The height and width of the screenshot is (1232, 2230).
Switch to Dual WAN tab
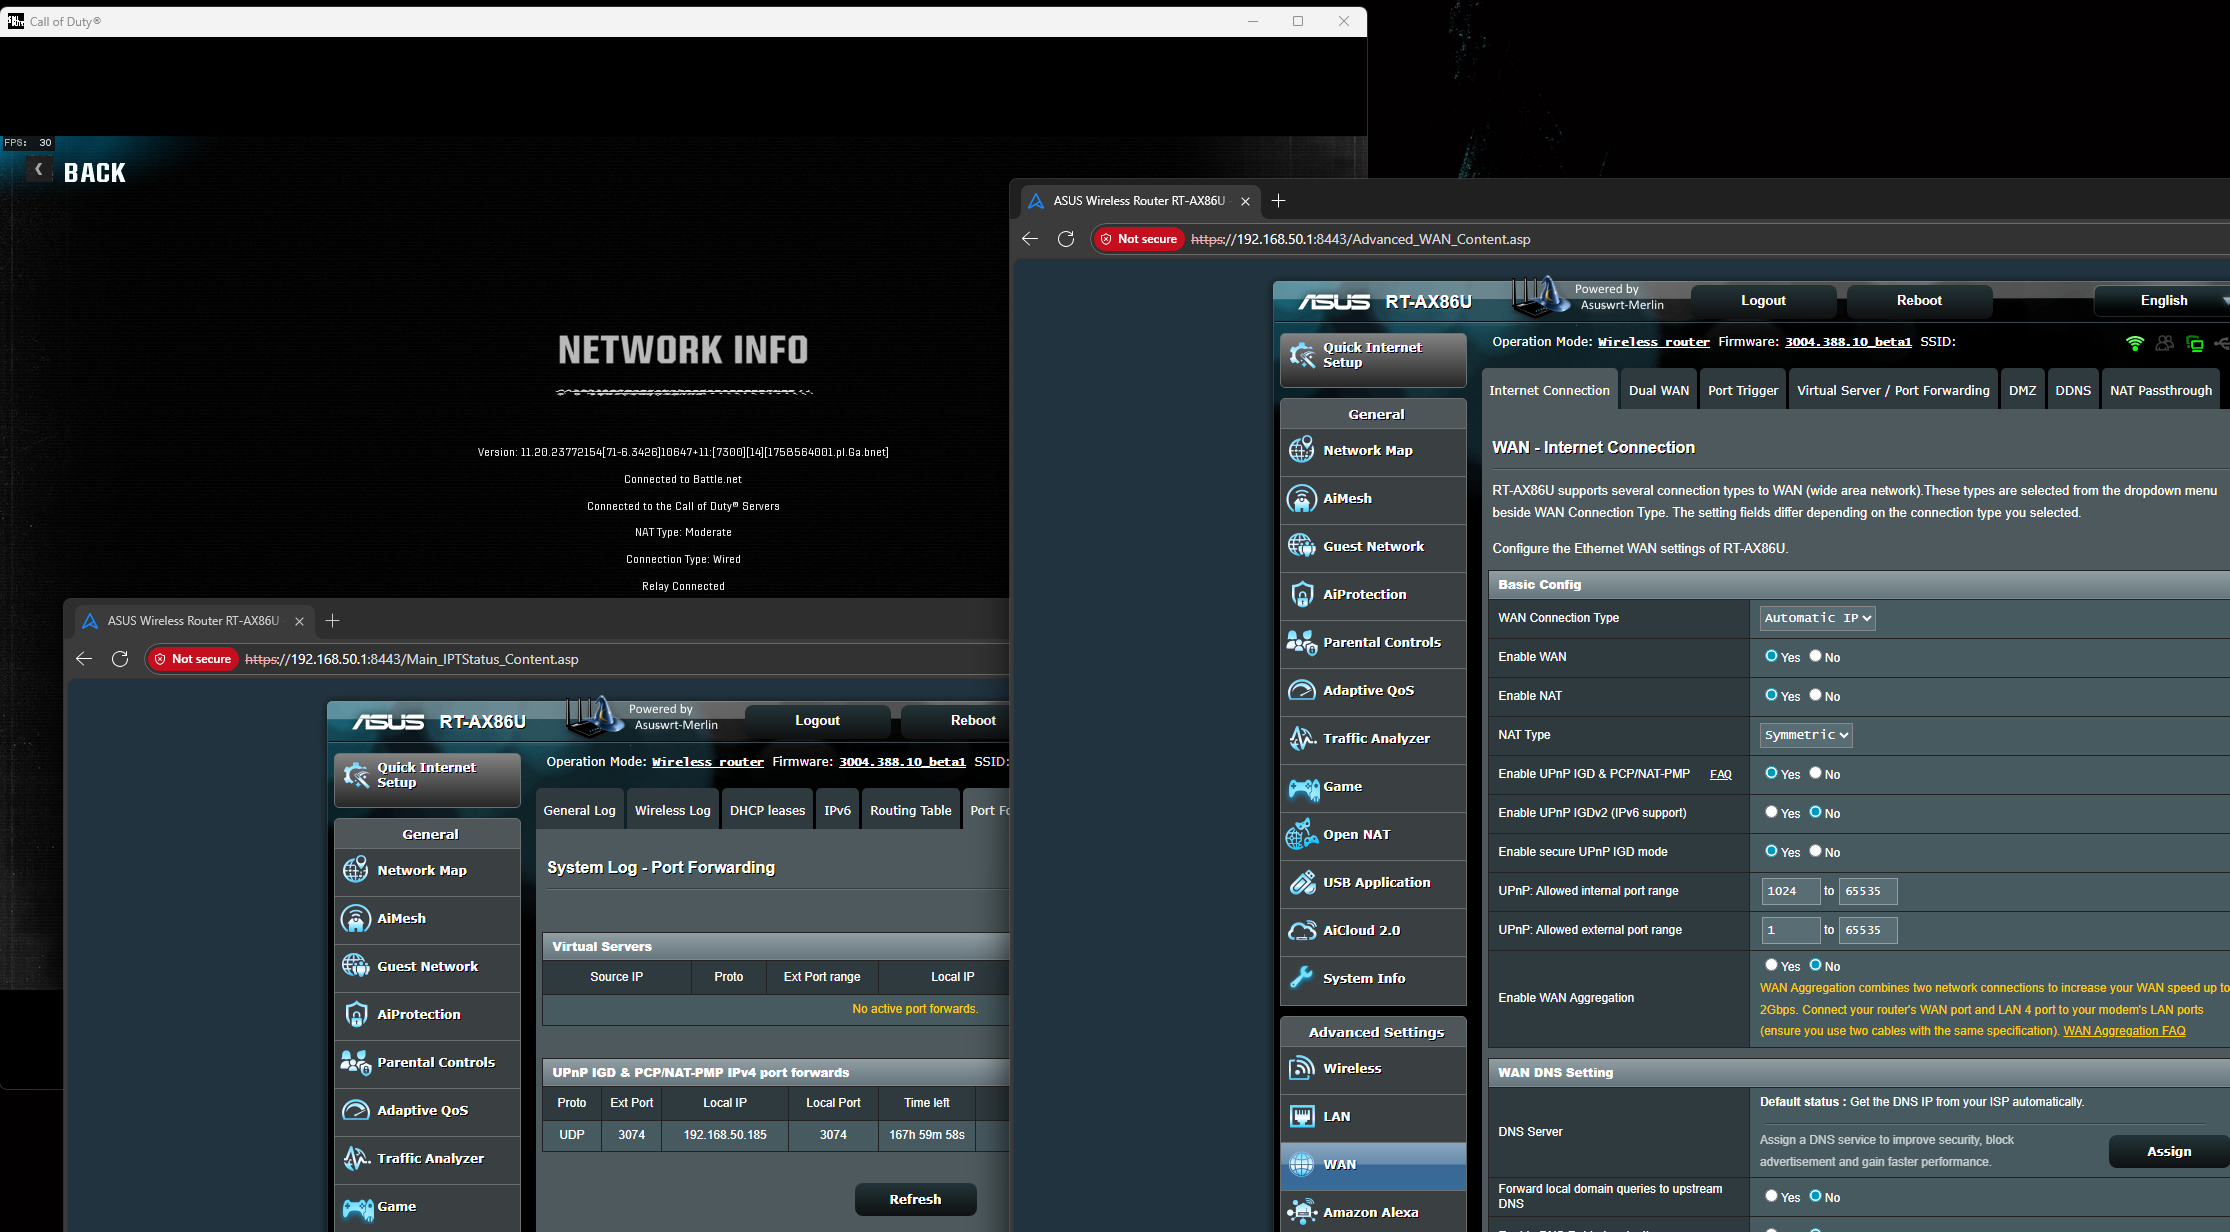1659,390
